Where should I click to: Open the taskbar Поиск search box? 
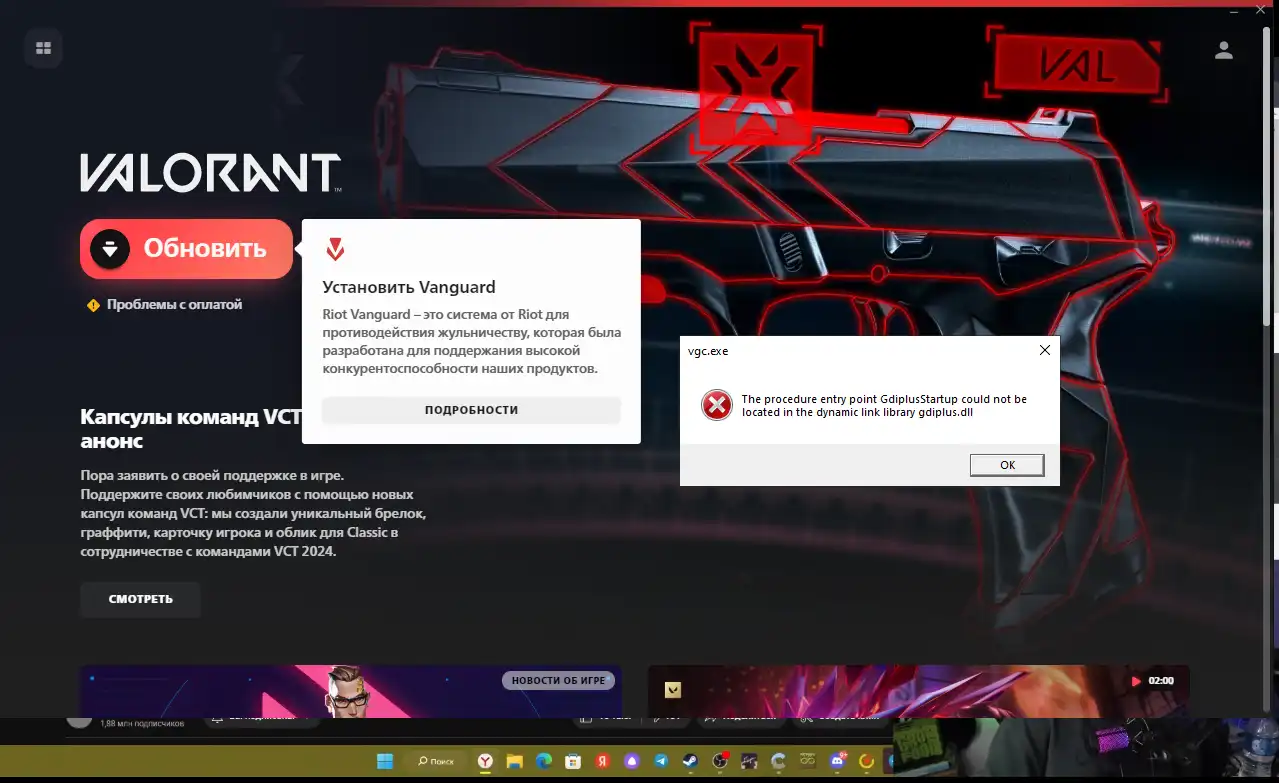[x=436, y=761]
